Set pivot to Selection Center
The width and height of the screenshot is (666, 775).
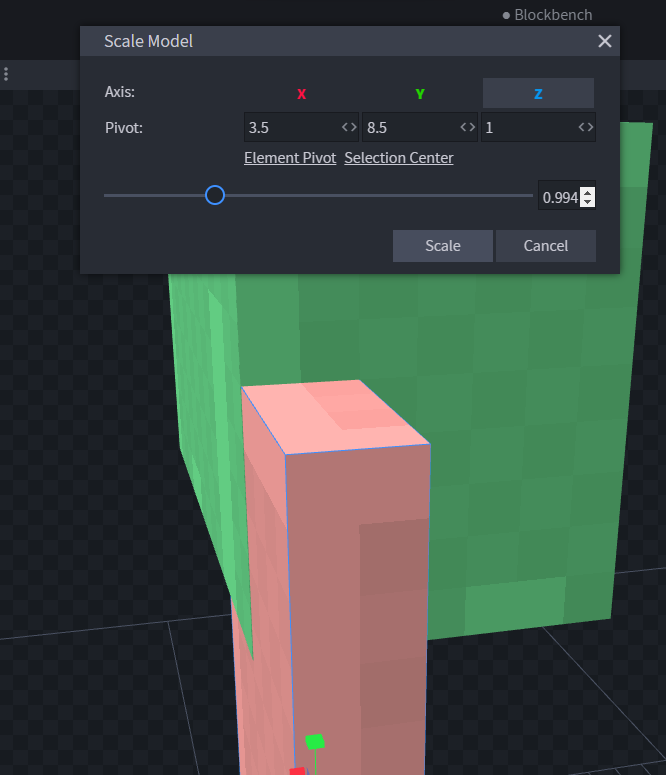pos(399,158)
